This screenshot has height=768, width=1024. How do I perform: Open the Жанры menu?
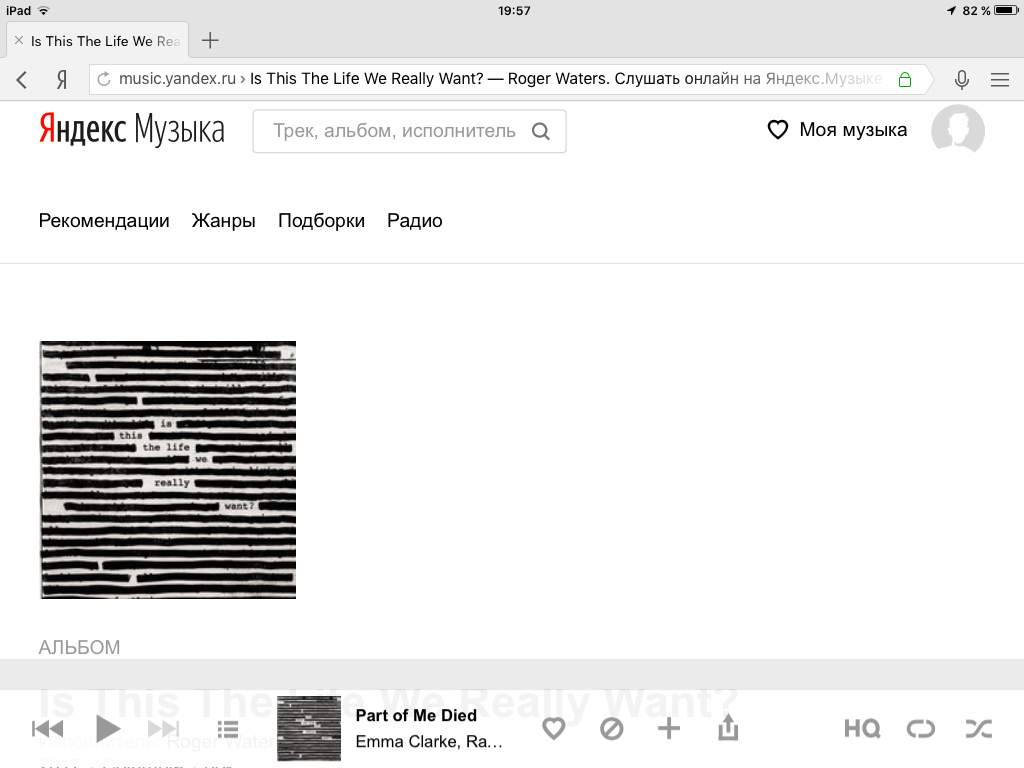tap(223, 221)
